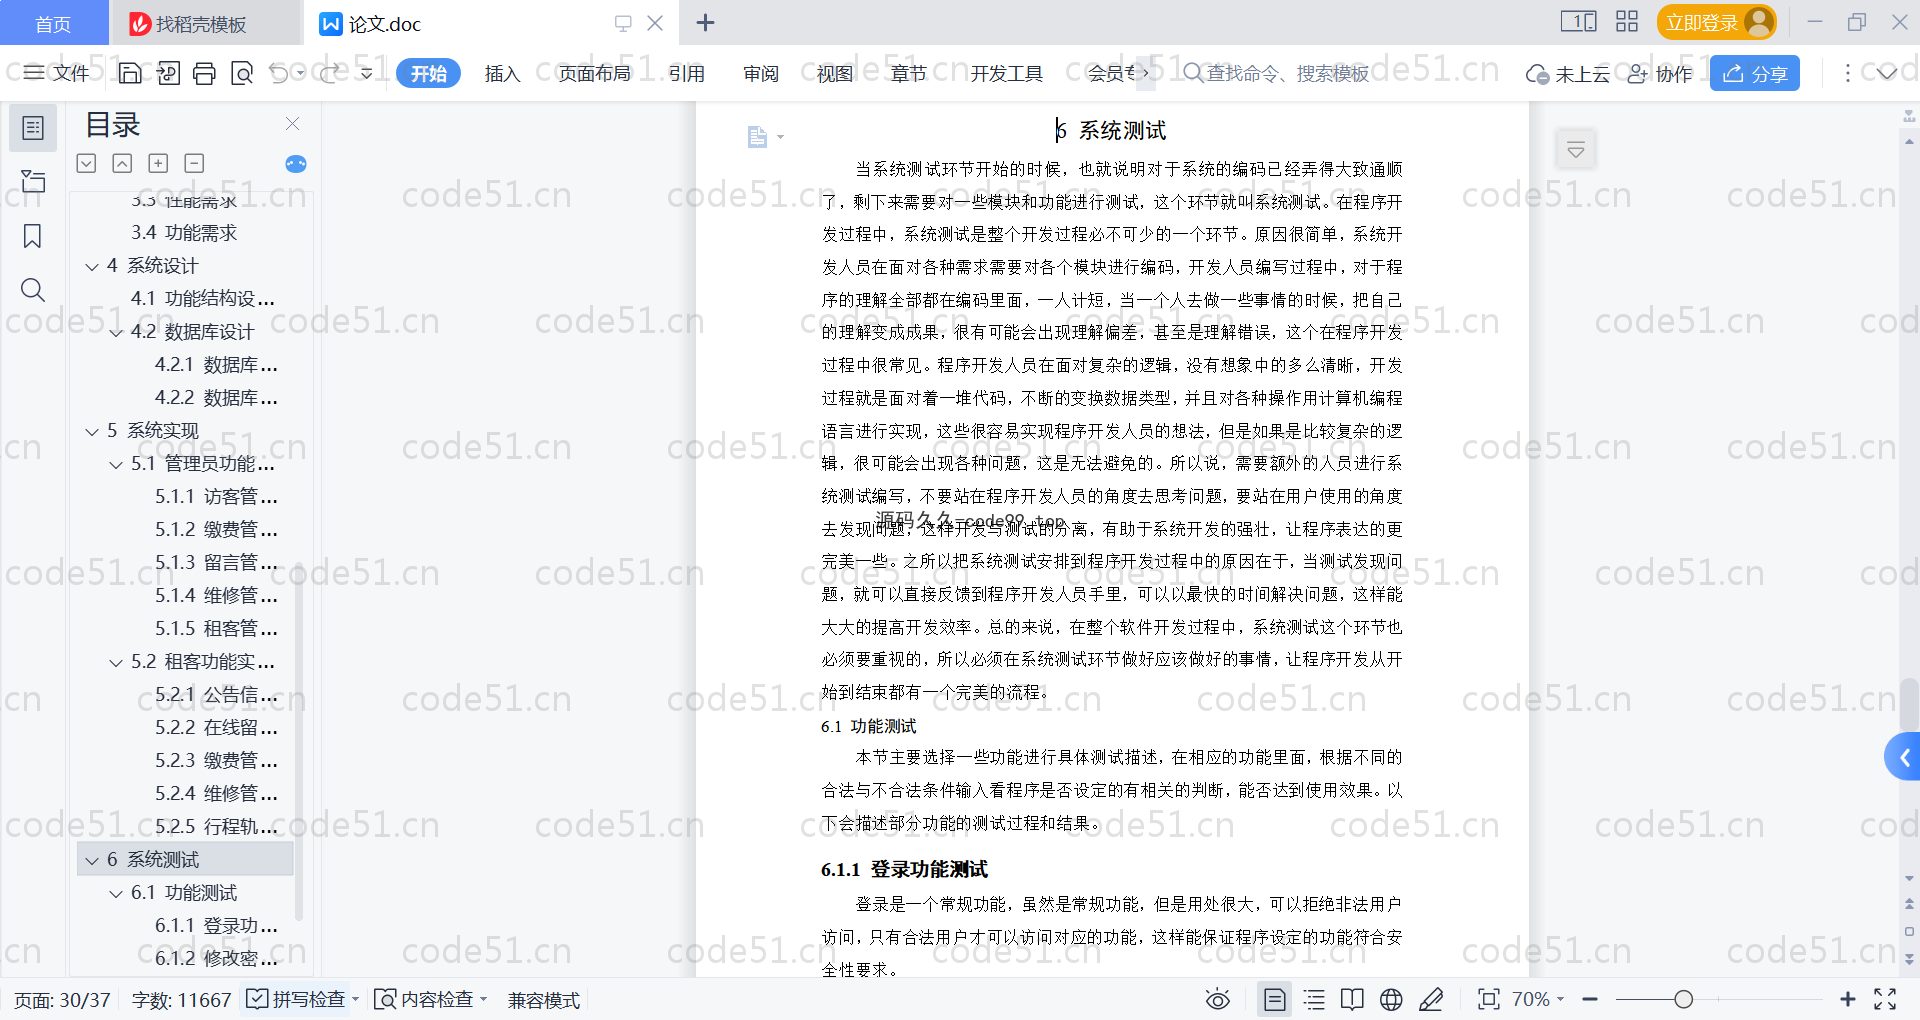This screenshot has height=1020, width=1920.
Task: Click the expand-all-levels icon in 目录 panel
Action: [87, 163]
